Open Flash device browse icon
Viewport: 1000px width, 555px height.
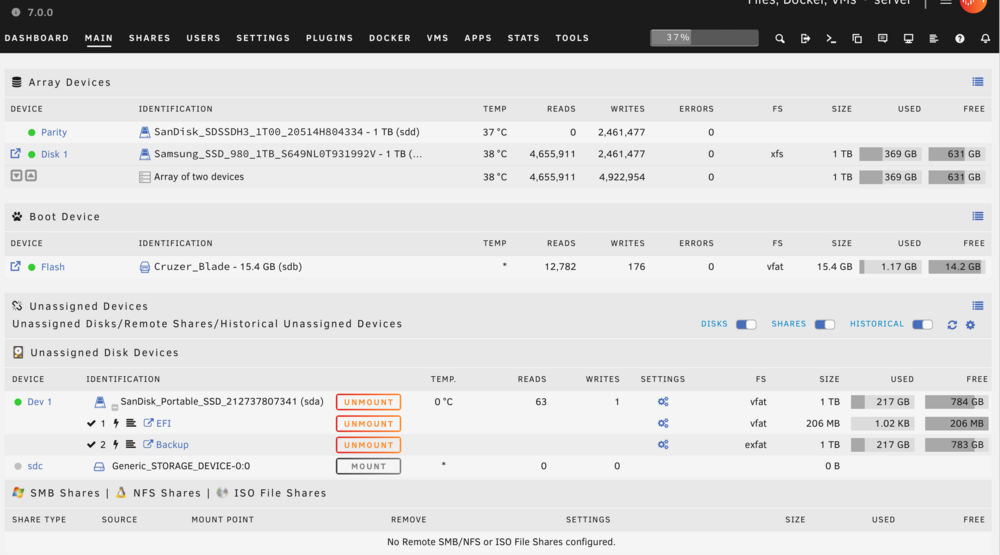point(15,266)
